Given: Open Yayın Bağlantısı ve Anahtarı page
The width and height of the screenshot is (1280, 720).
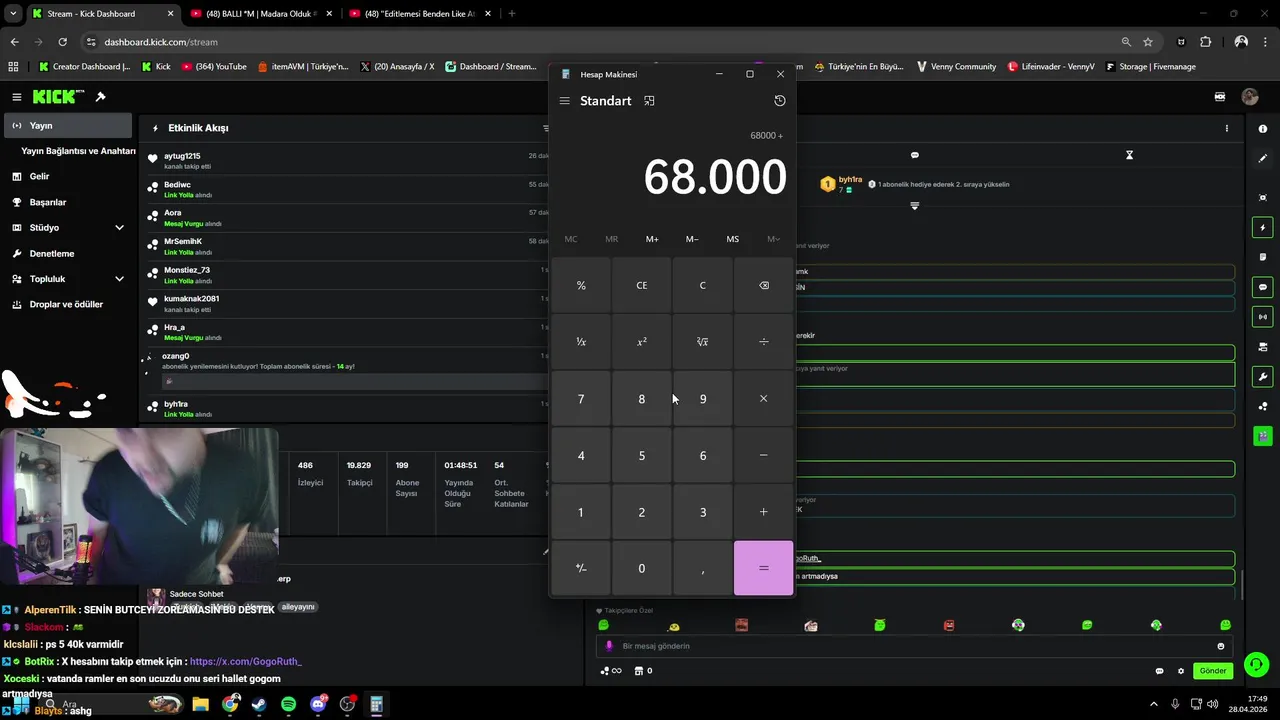Looking at the screenshot, I should click(78, 151).
